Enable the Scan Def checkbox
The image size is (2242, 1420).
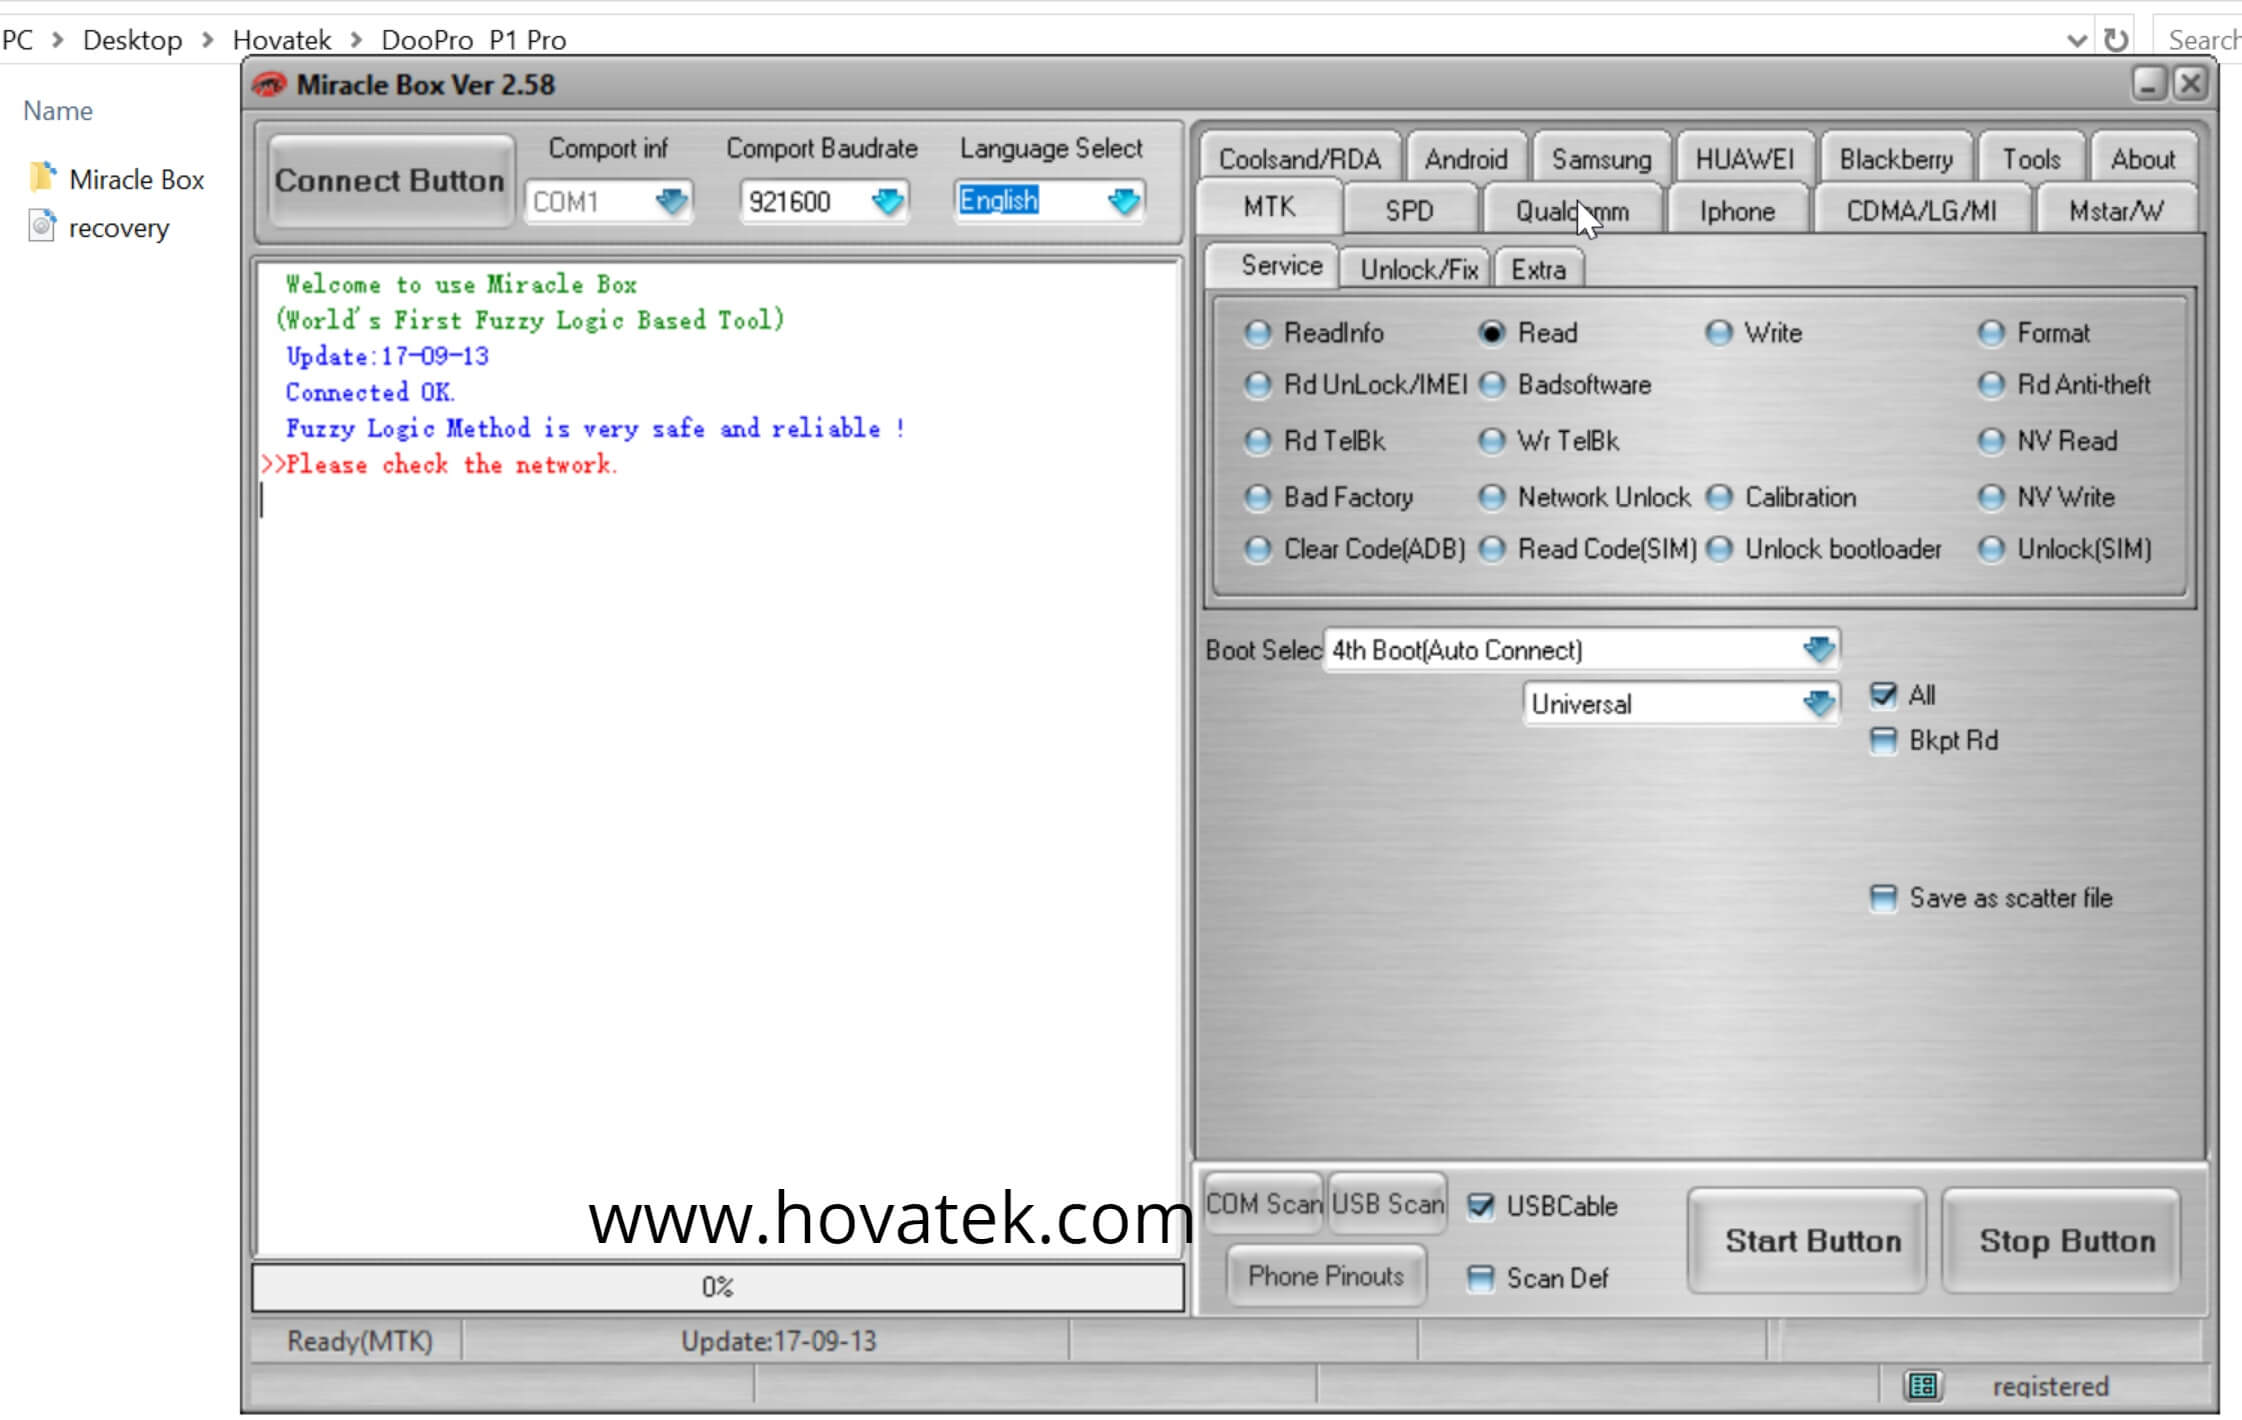pyautogui.click(x=1480, y=1278)
